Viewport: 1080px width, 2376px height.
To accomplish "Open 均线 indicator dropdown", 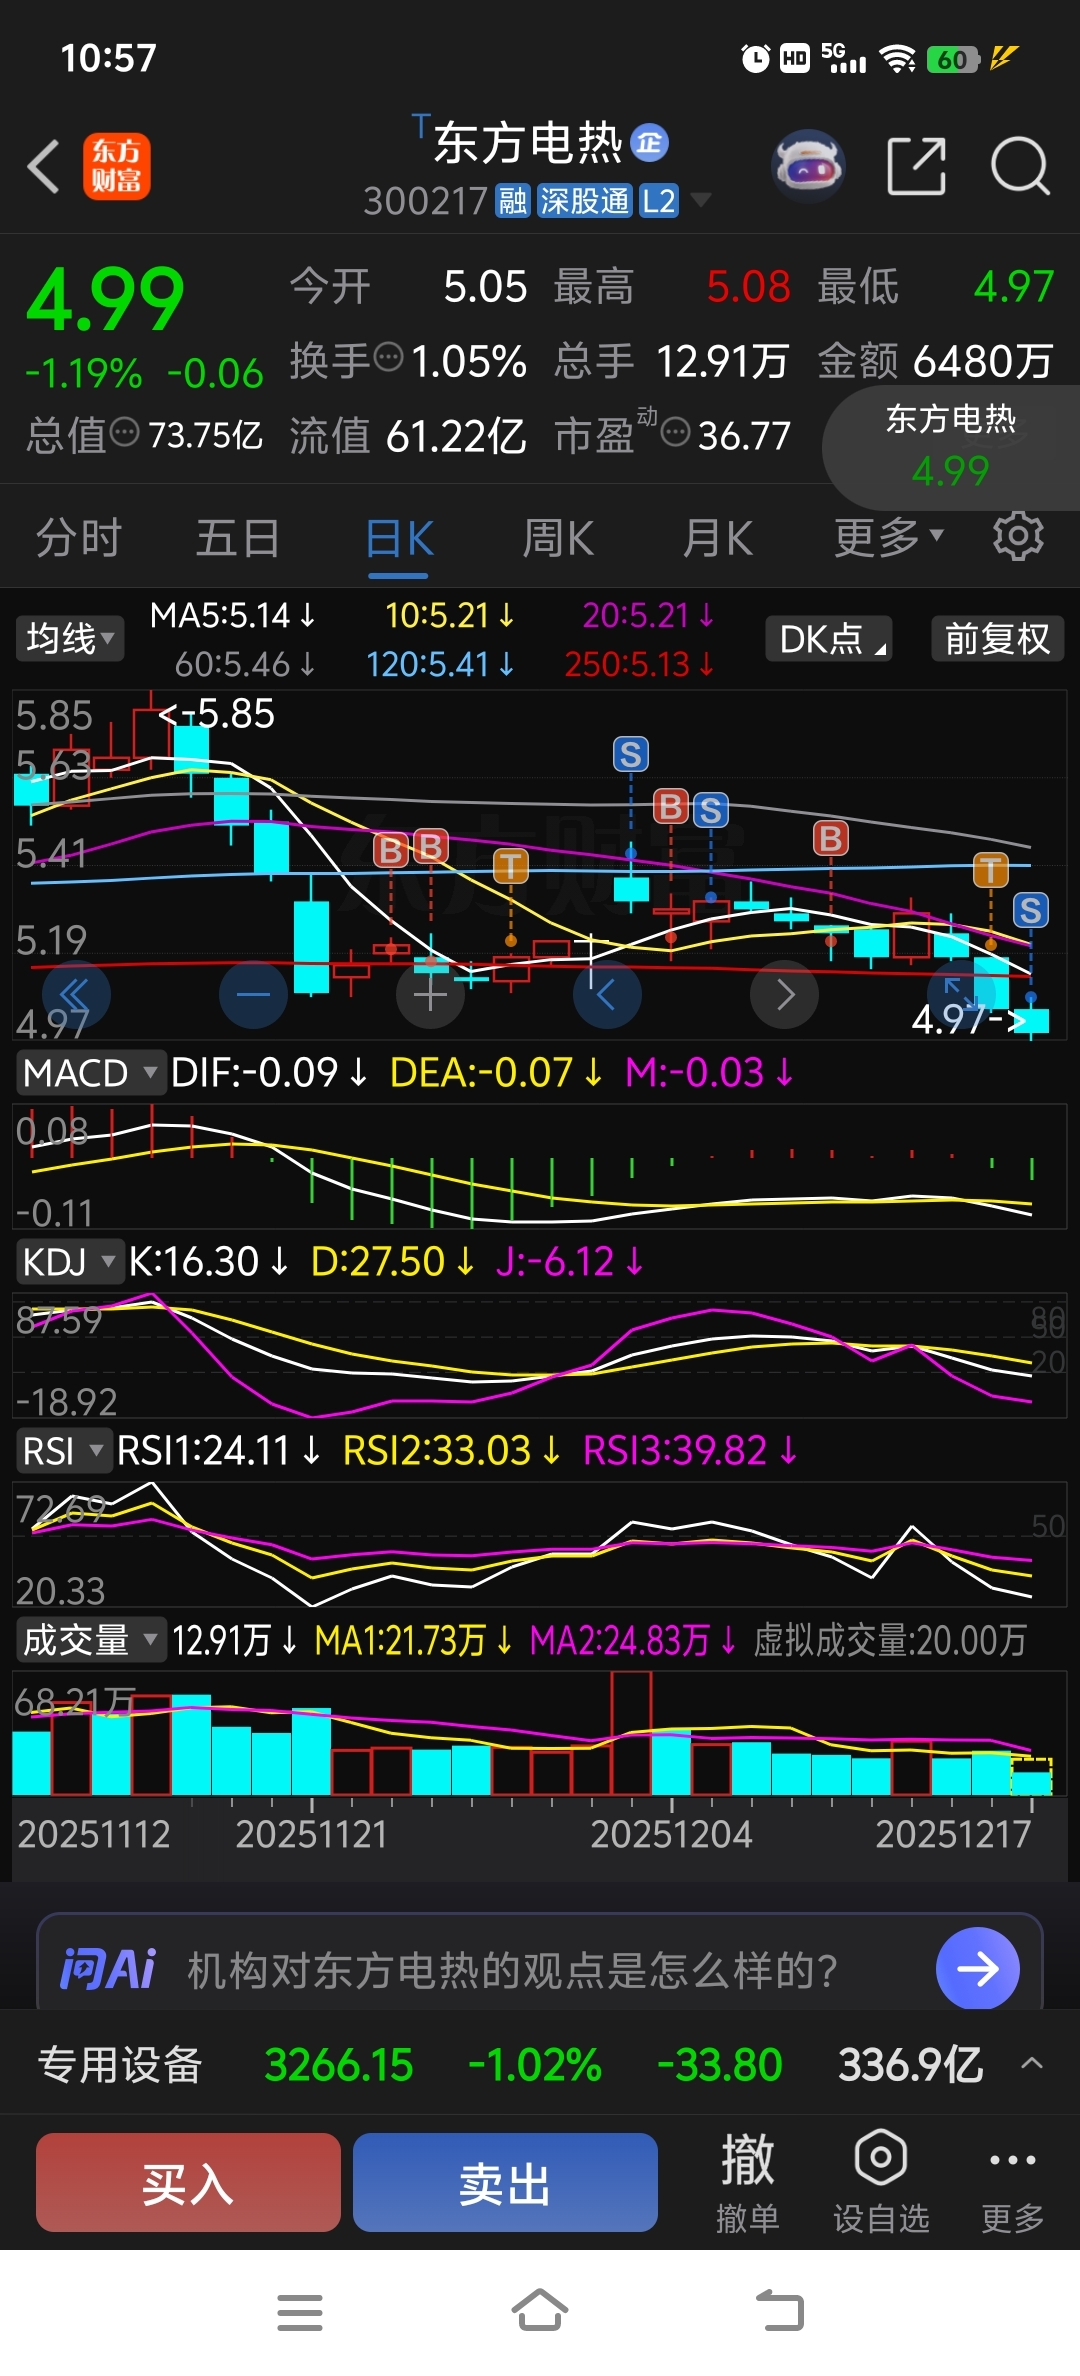I will 69,637.
